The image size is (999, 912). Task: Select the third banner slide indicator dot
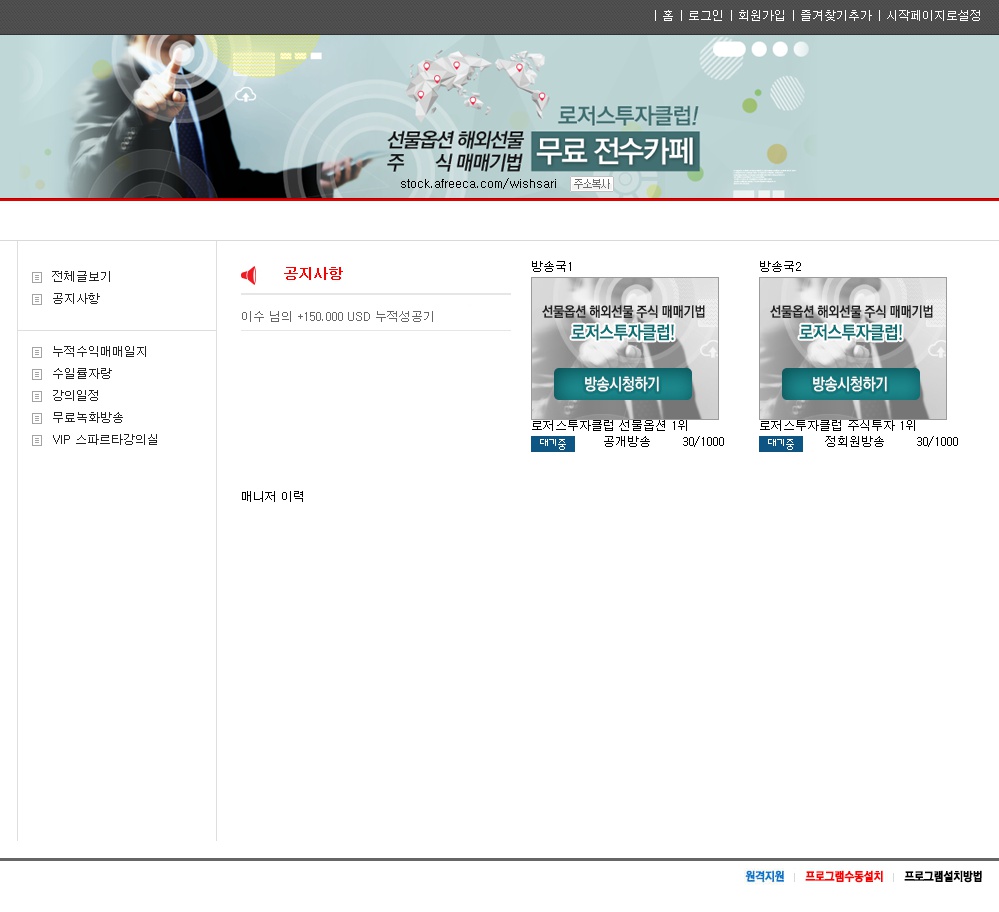pos(780,49)
